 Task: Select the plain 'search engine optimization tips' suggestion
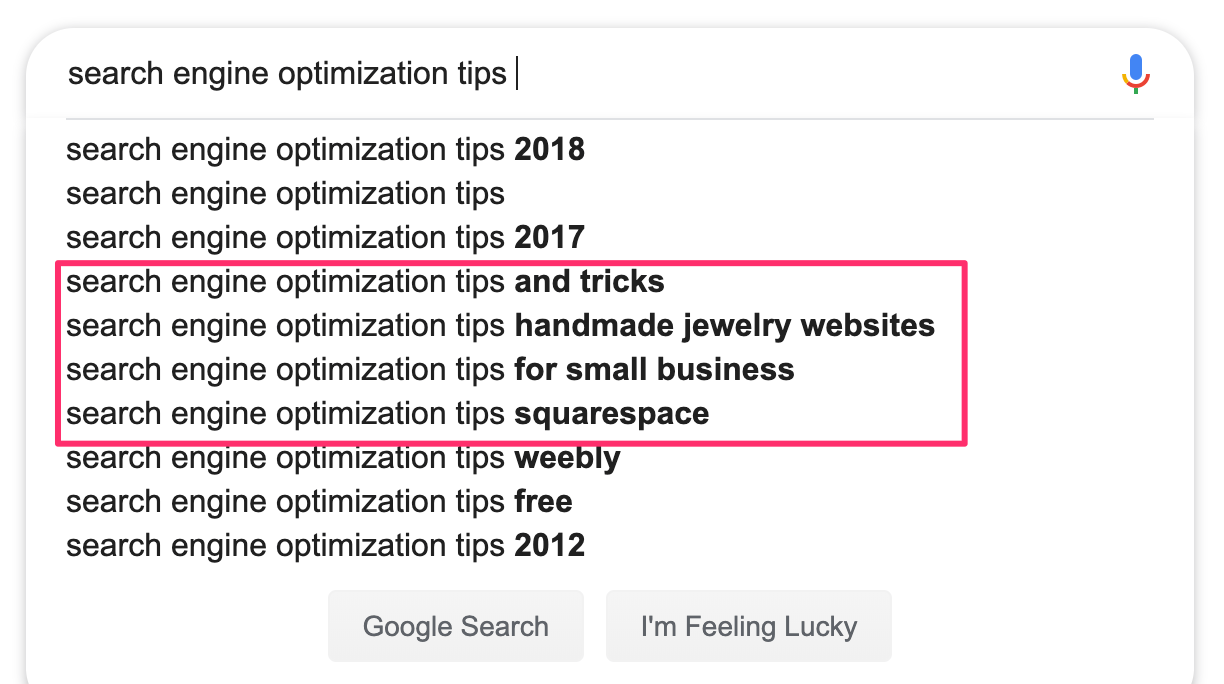coord(285,193)
